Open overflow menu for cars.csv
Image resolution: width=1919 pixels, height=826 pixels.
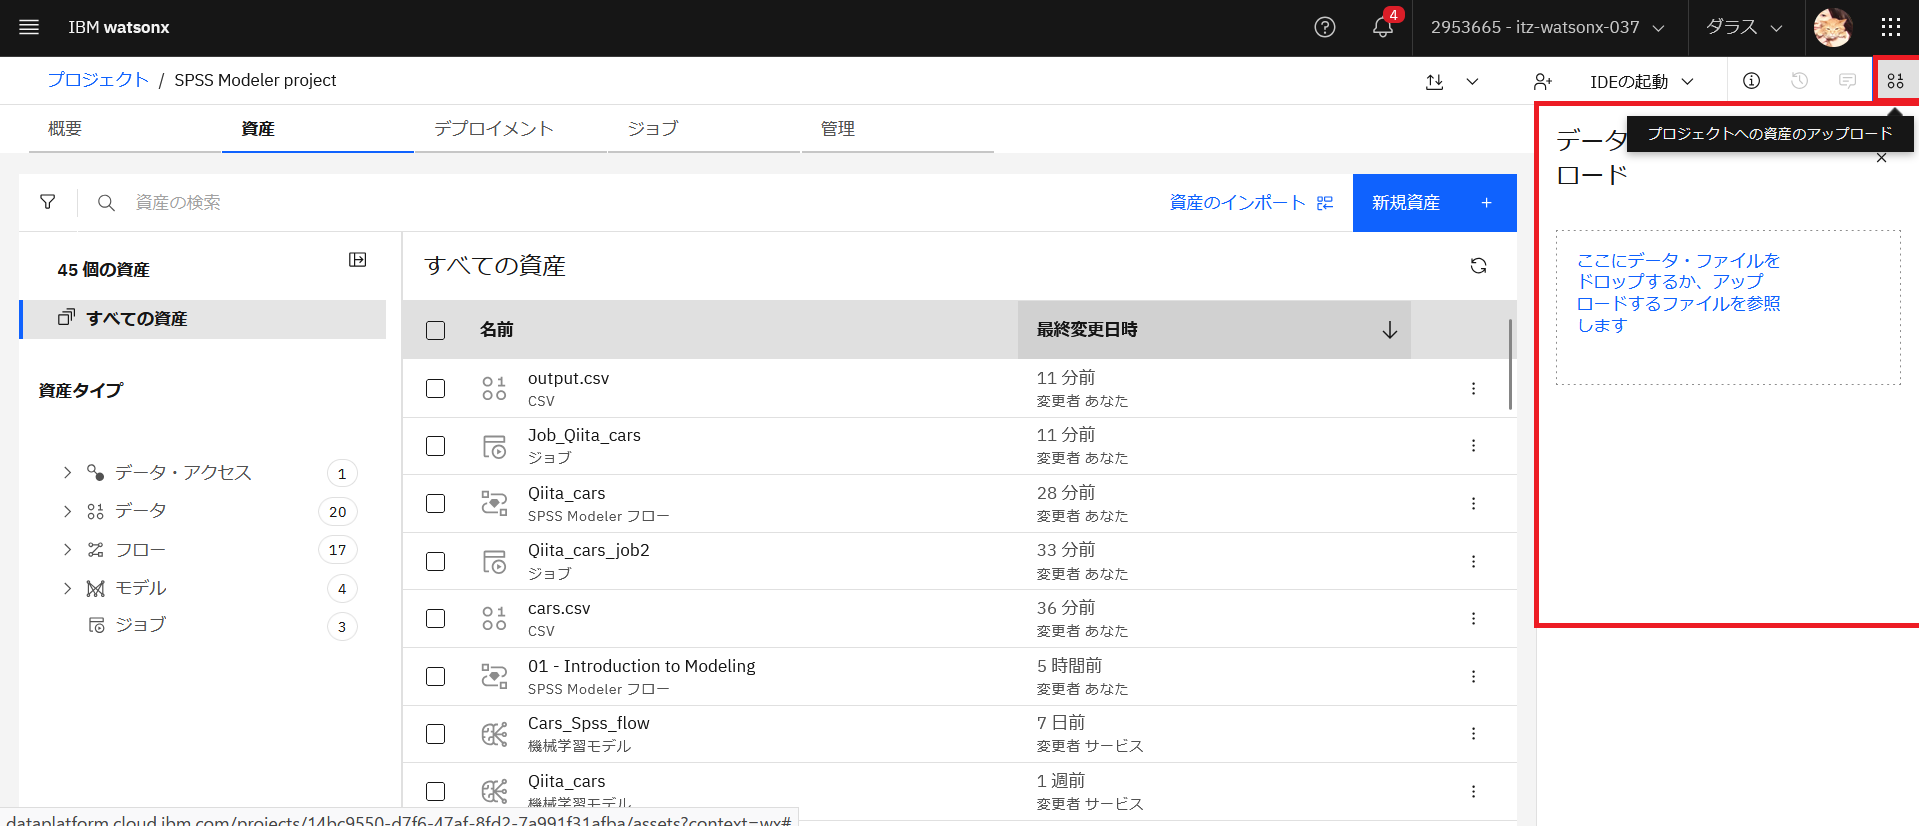point(1473,618)
